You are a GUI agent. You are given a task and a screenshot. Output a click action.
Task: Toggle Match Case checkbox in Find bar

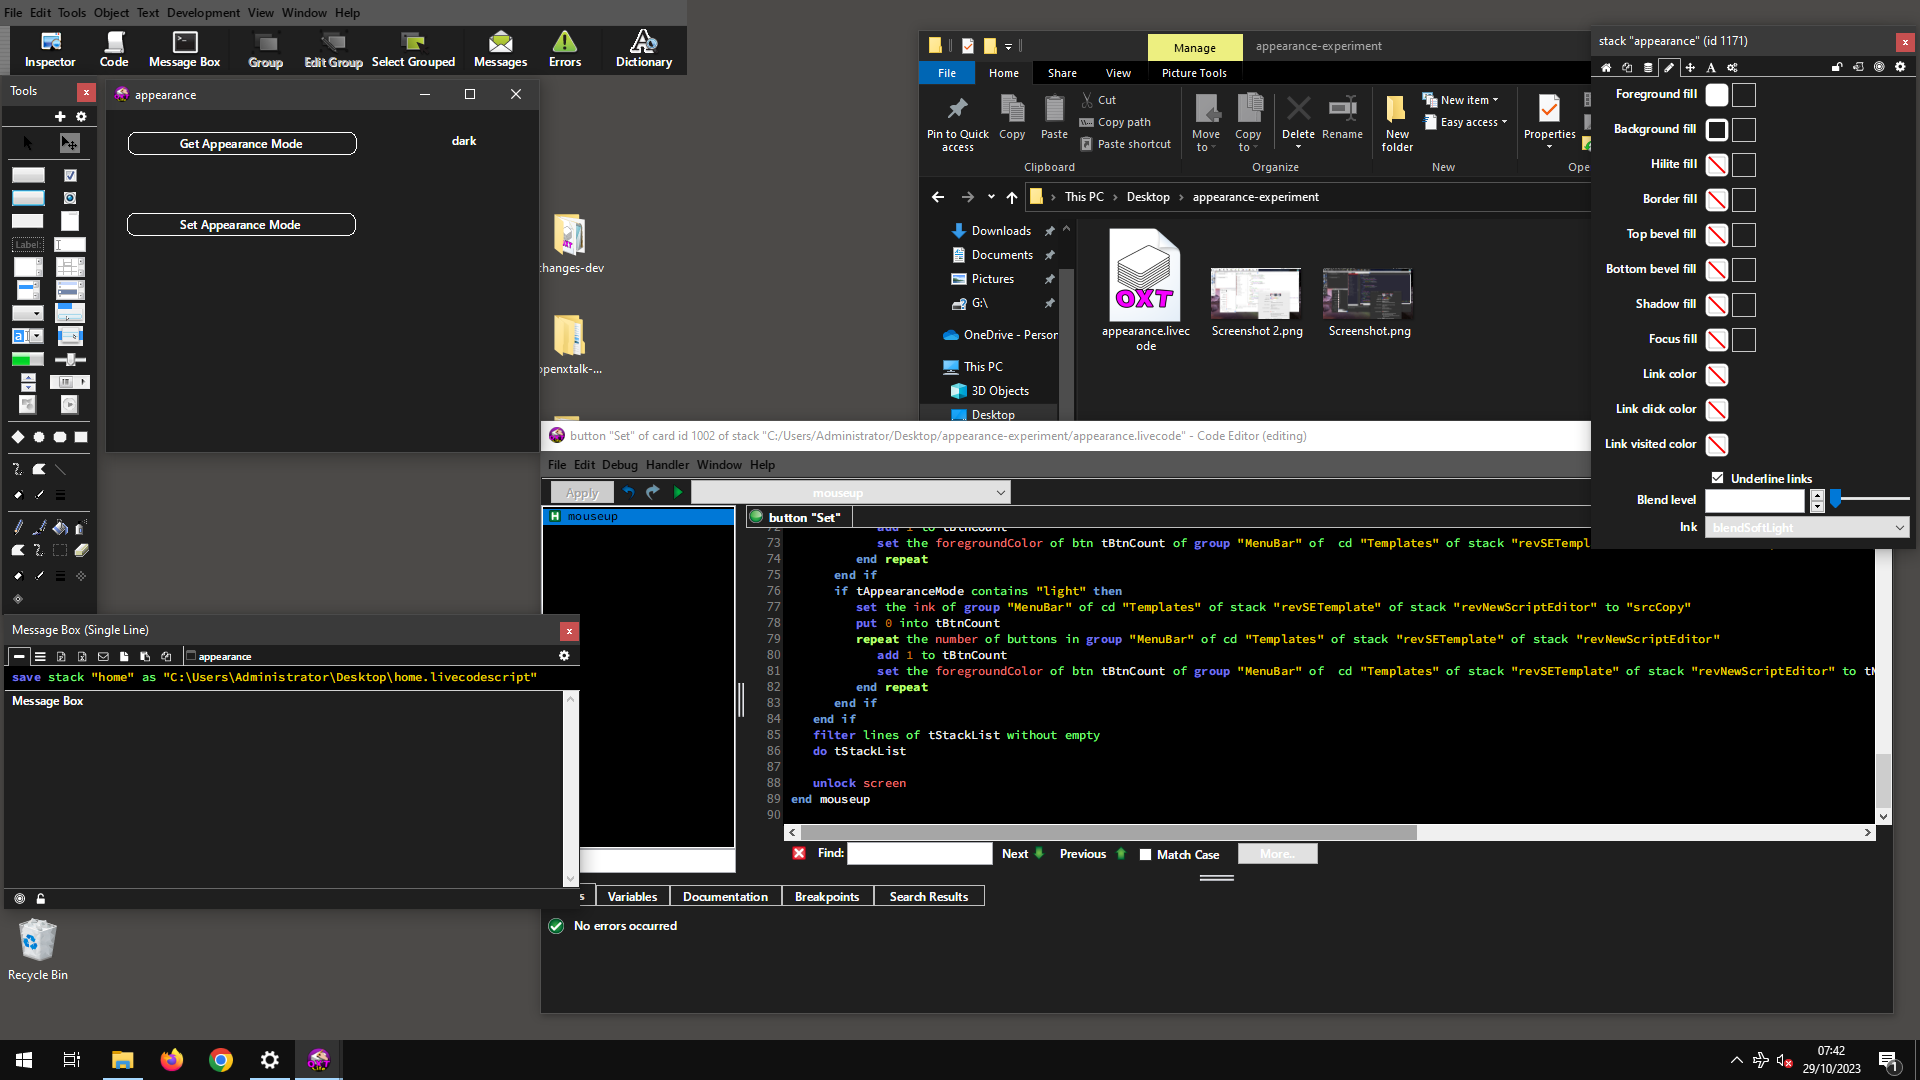(x=1145, y=855)
